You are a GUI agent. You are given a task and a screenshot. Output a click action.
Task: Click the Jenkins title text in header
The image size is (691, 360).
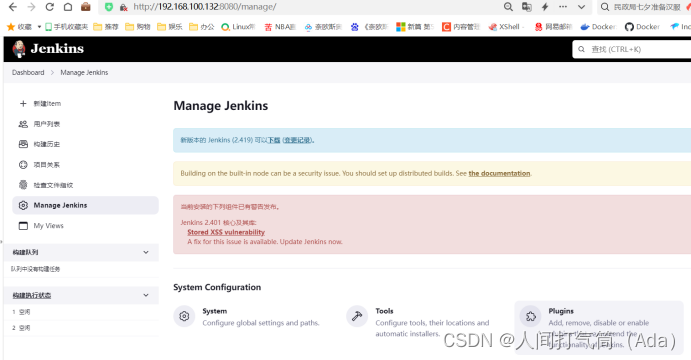coord(57,48)
